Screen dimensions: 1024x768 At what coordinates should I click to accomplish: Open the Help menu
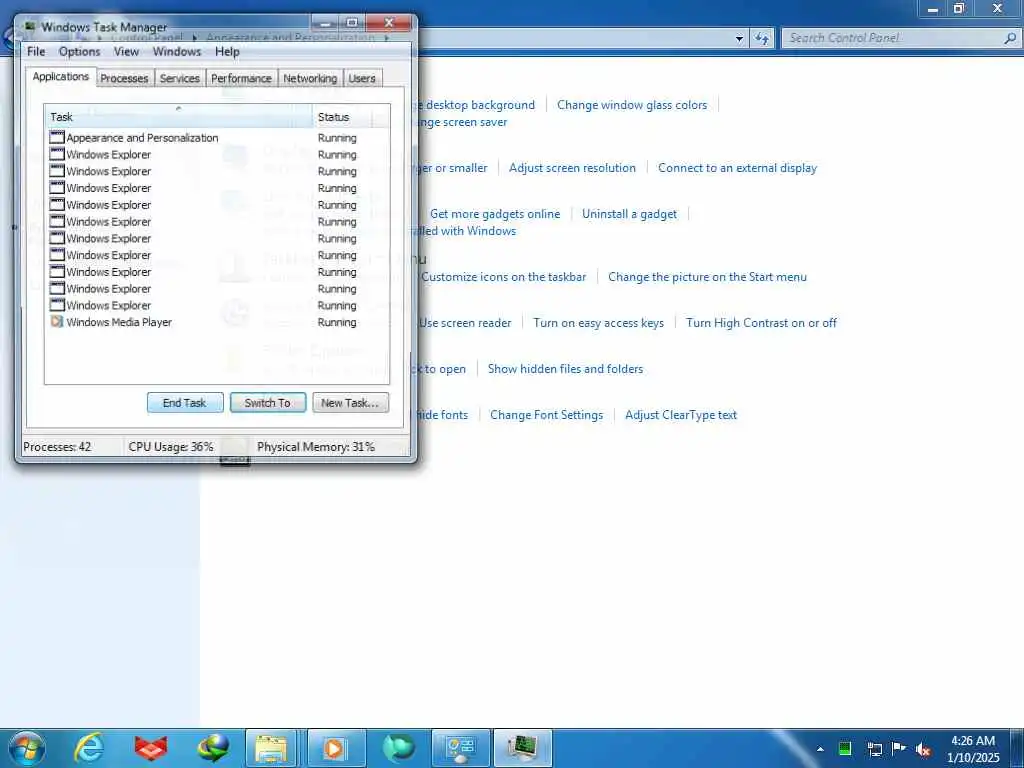[227, 52]
